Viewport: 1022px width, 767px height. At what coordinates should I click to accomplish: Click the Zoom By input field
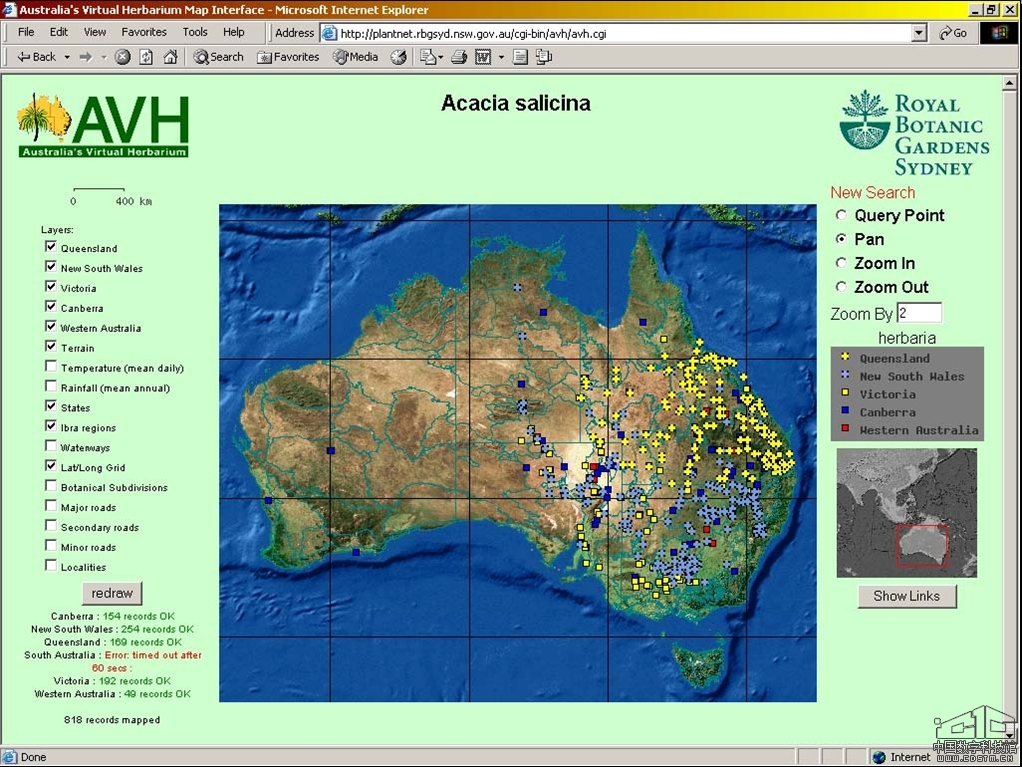919,313
